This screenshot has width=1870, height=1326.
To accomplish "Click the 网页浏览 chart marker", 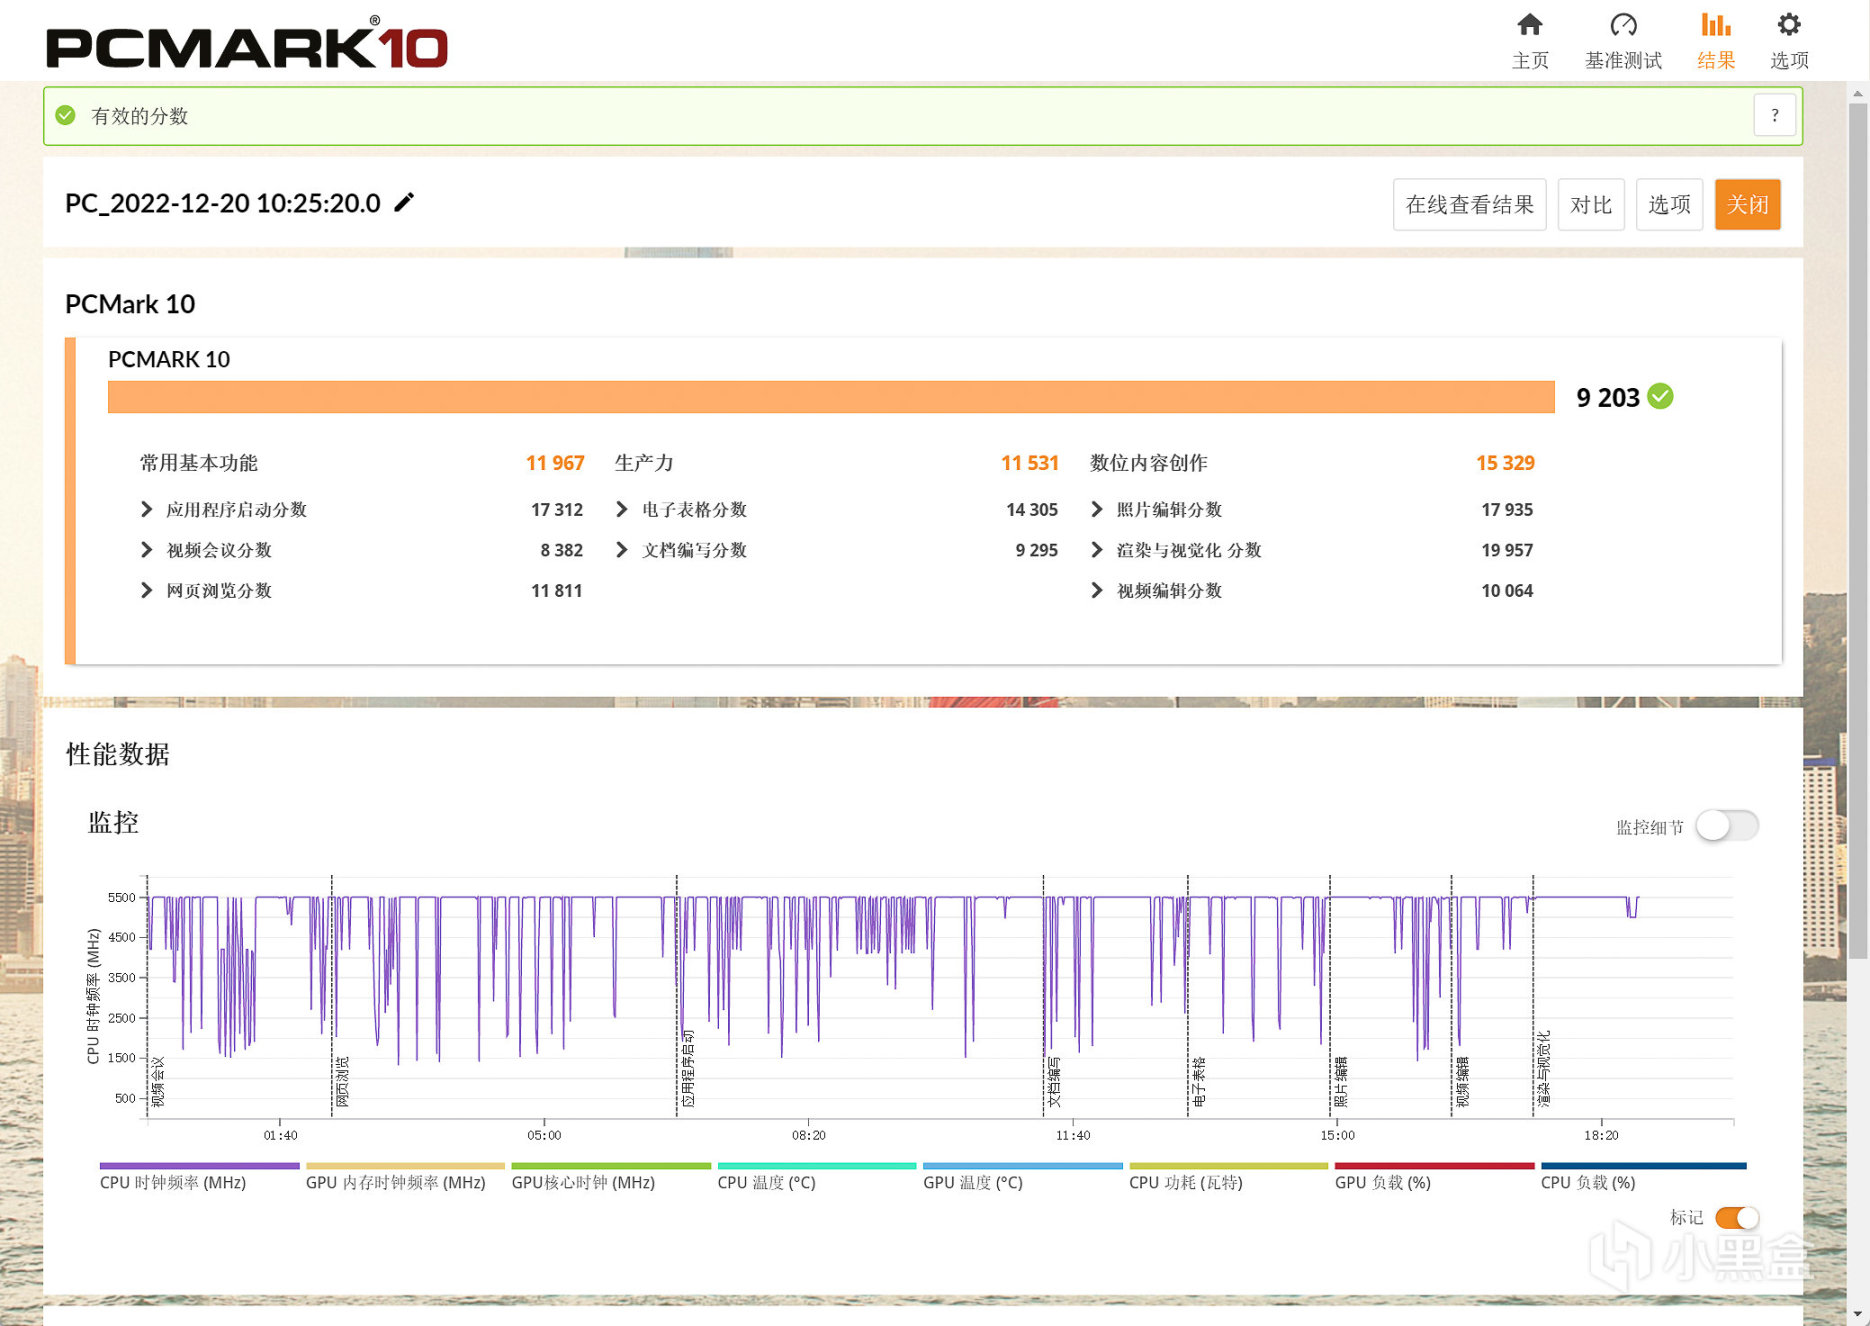I will click(x=343, y=1081).
